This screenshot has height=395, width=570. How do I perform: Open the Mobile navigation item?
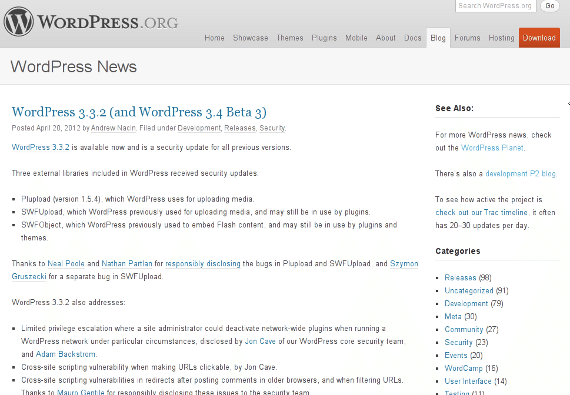click(356, 38)
